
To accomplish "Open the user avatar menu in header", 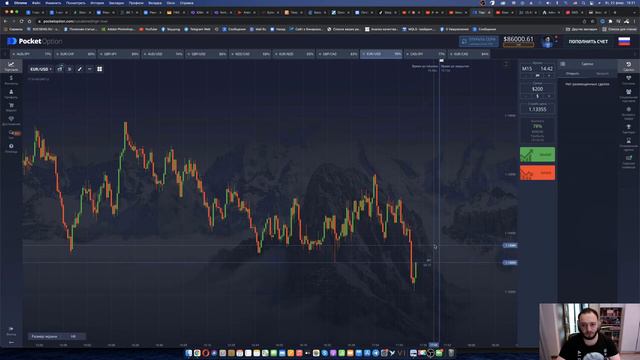I will [x=547, y=41].
